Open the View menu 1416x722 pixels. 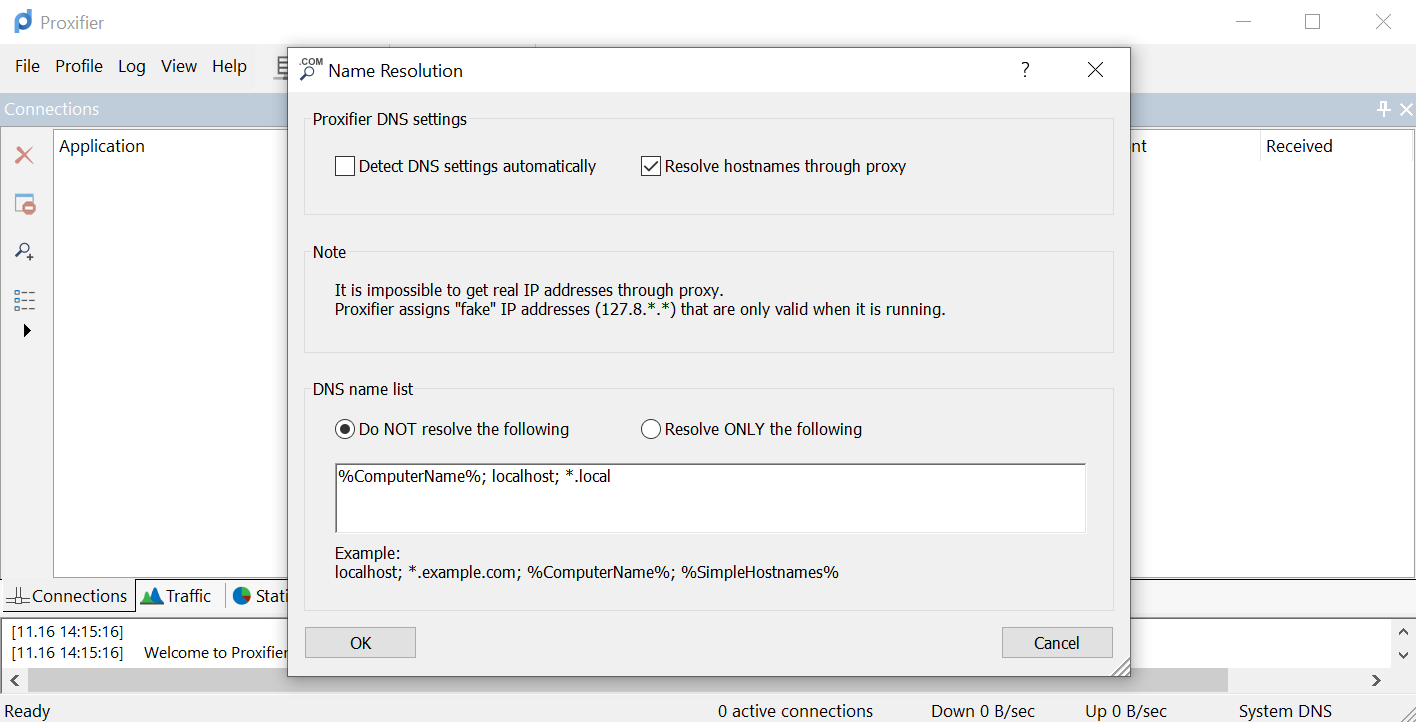pos(179,66)
